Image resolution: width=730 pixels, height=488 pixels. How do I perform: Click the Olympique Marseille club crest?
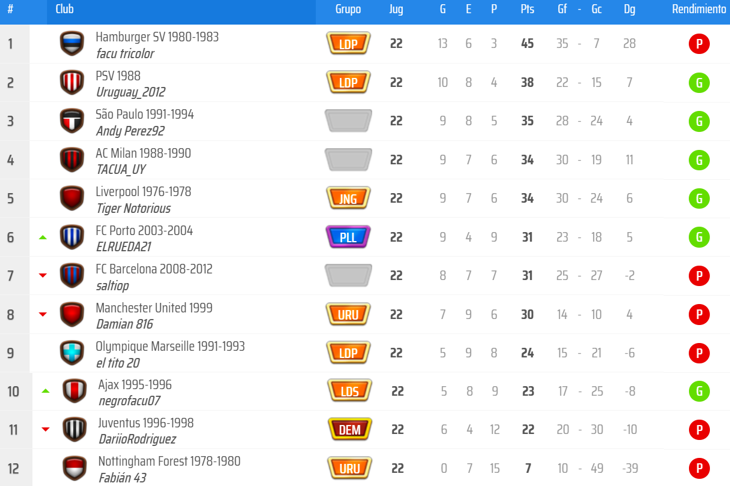(x=72, y=353)
